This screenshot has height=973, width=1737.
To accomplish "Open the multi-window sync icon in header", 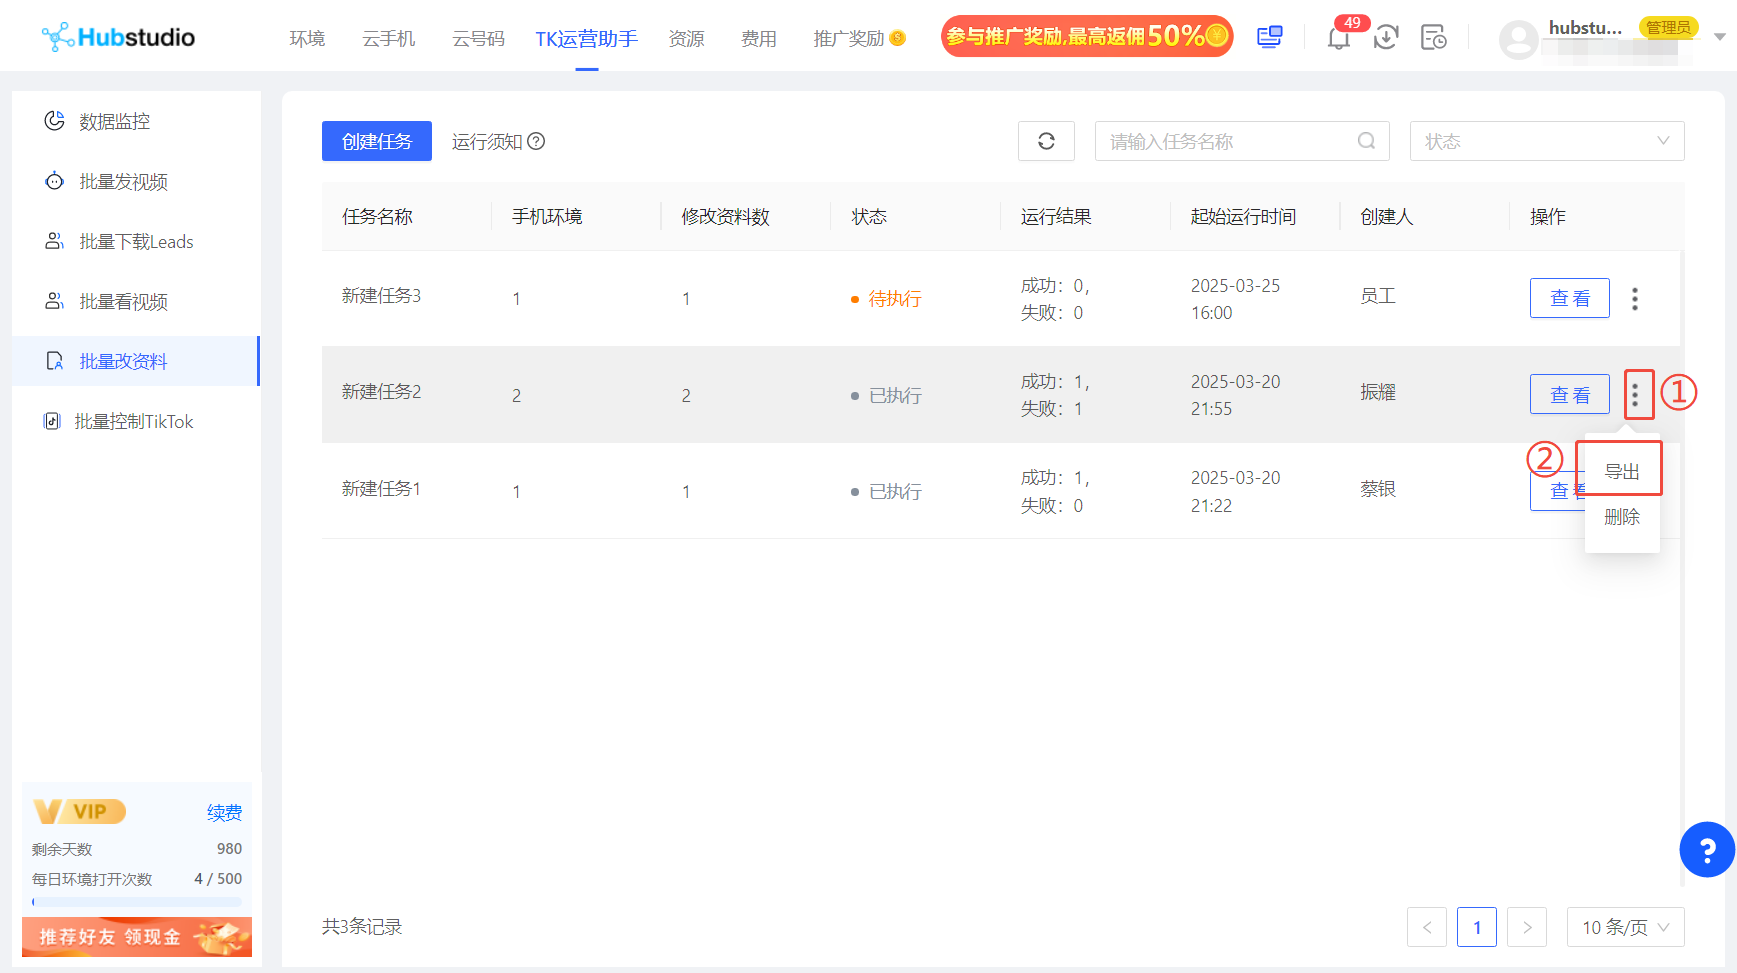I will (1269, 37).
